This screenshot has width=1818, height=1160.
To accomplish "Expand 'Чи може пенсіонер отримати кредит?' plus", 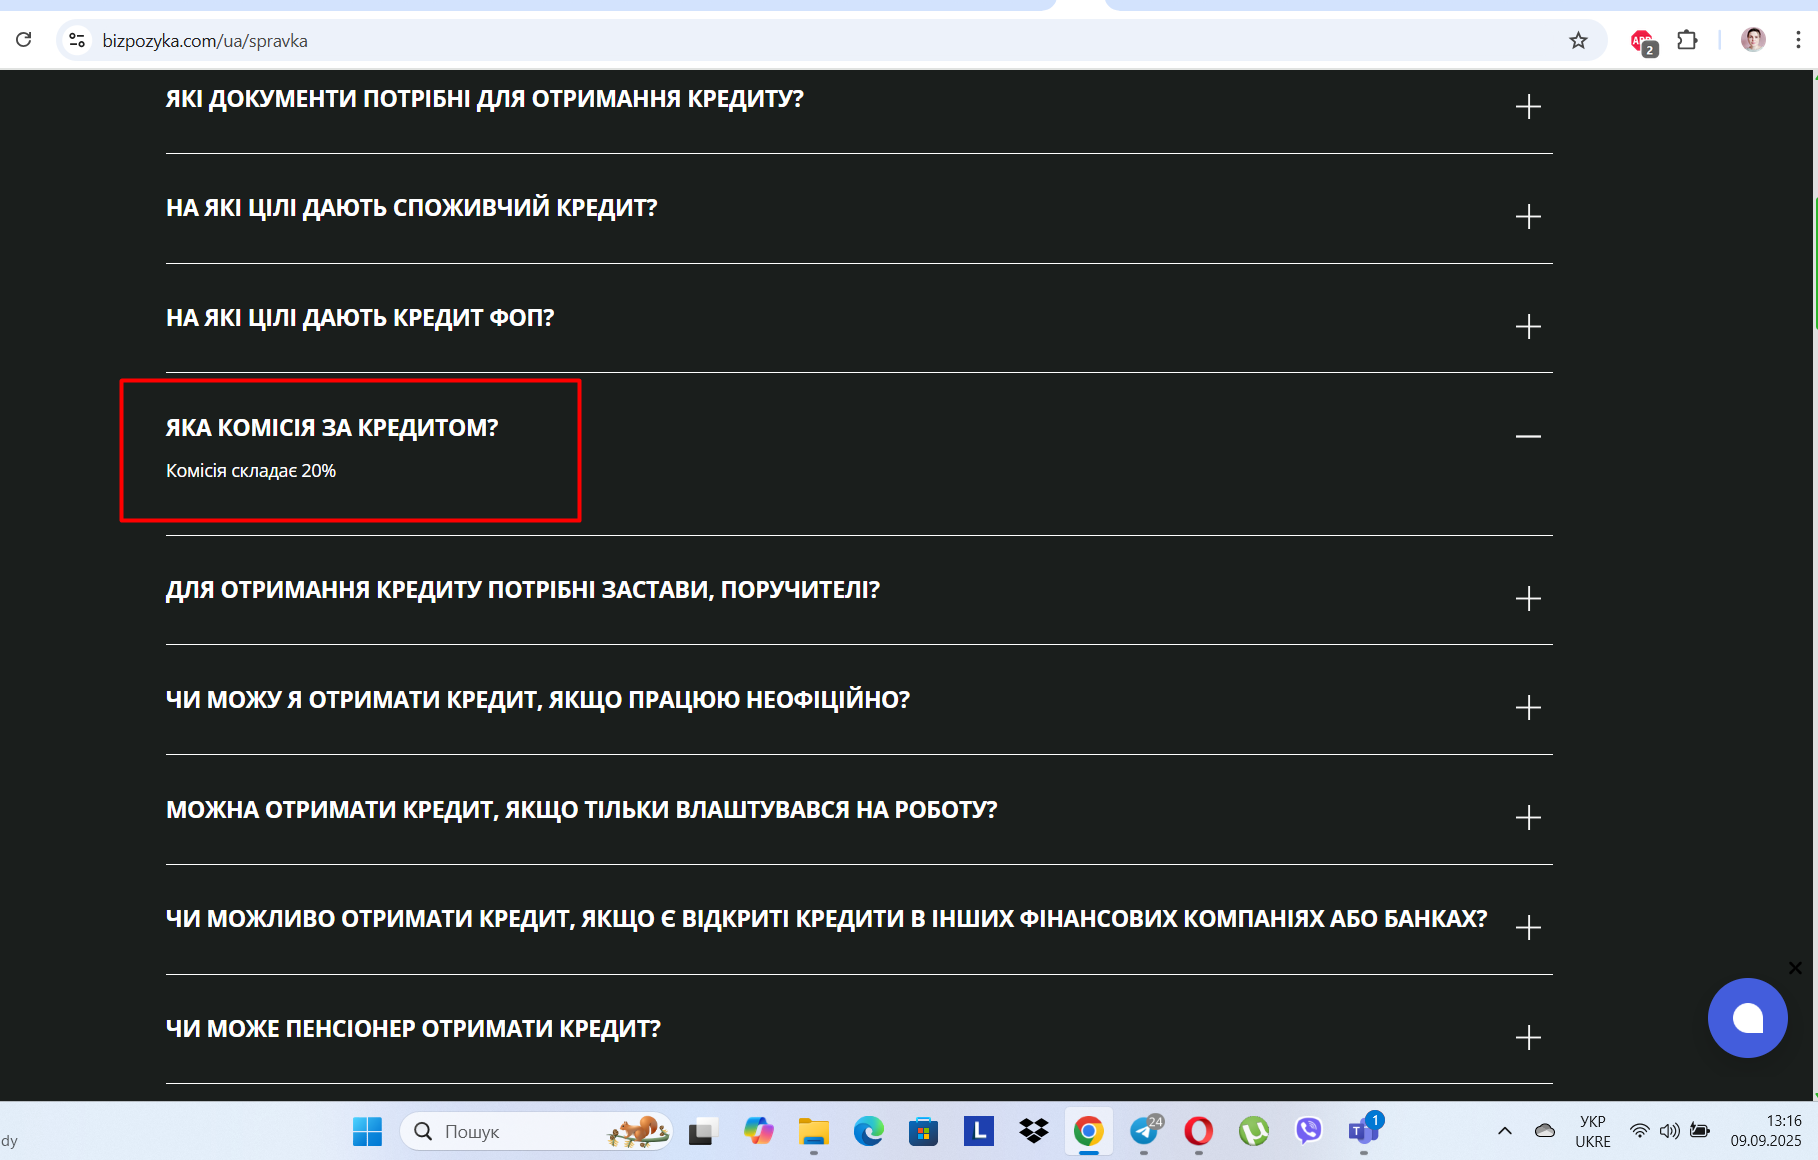I will coord(1528,1038).
